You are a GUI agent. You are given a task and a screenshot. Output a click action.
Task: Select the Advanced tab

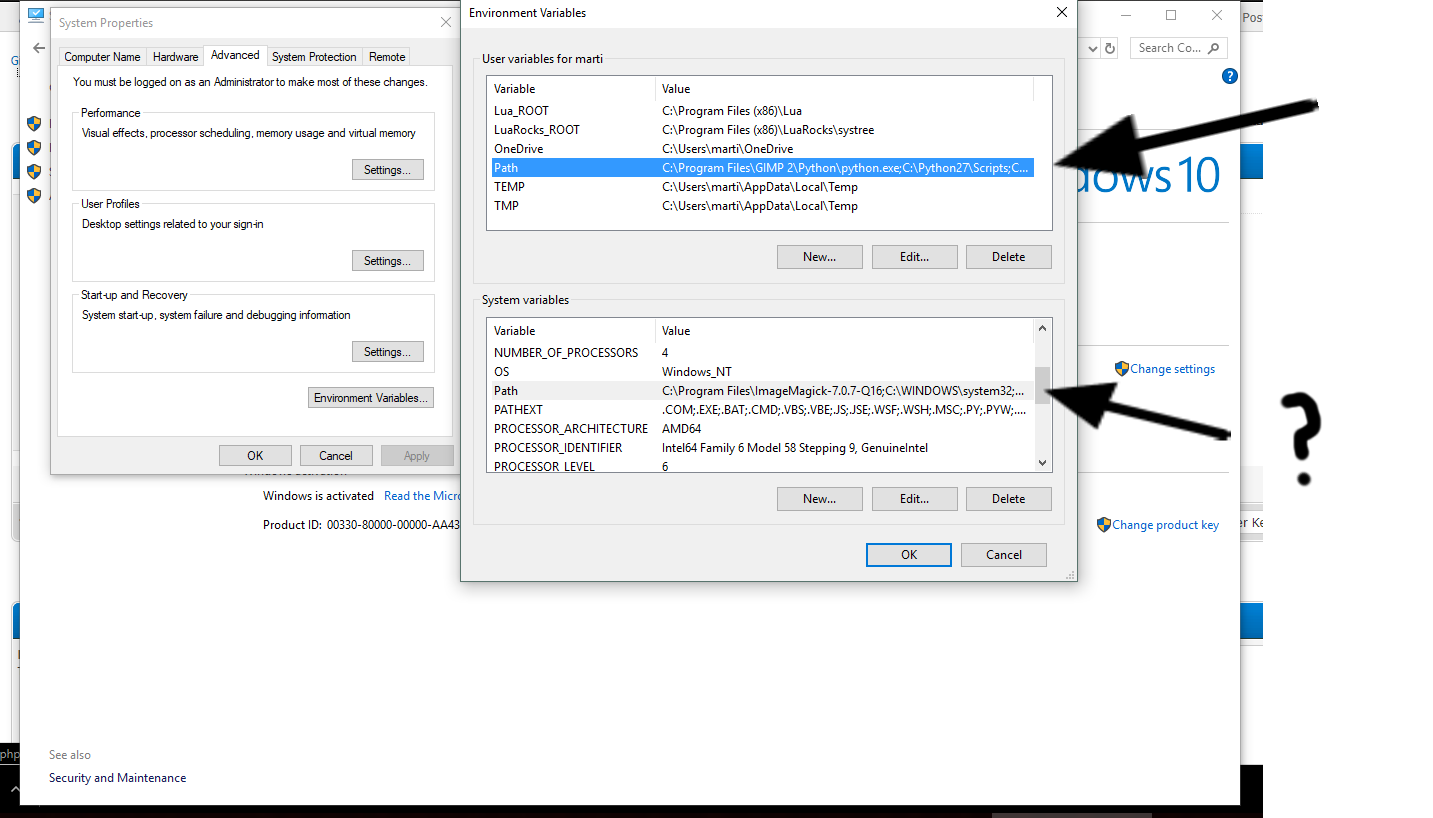[235, 56]
